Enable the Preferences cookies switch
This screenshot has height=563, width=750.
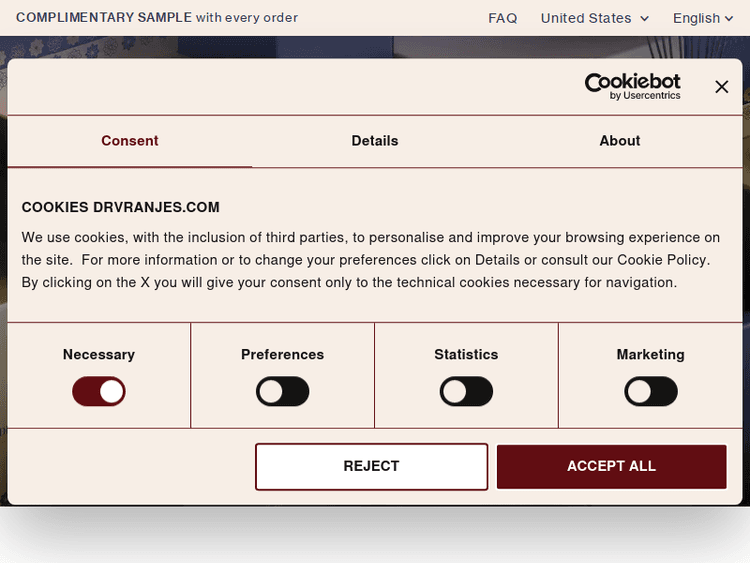[283, 391]
